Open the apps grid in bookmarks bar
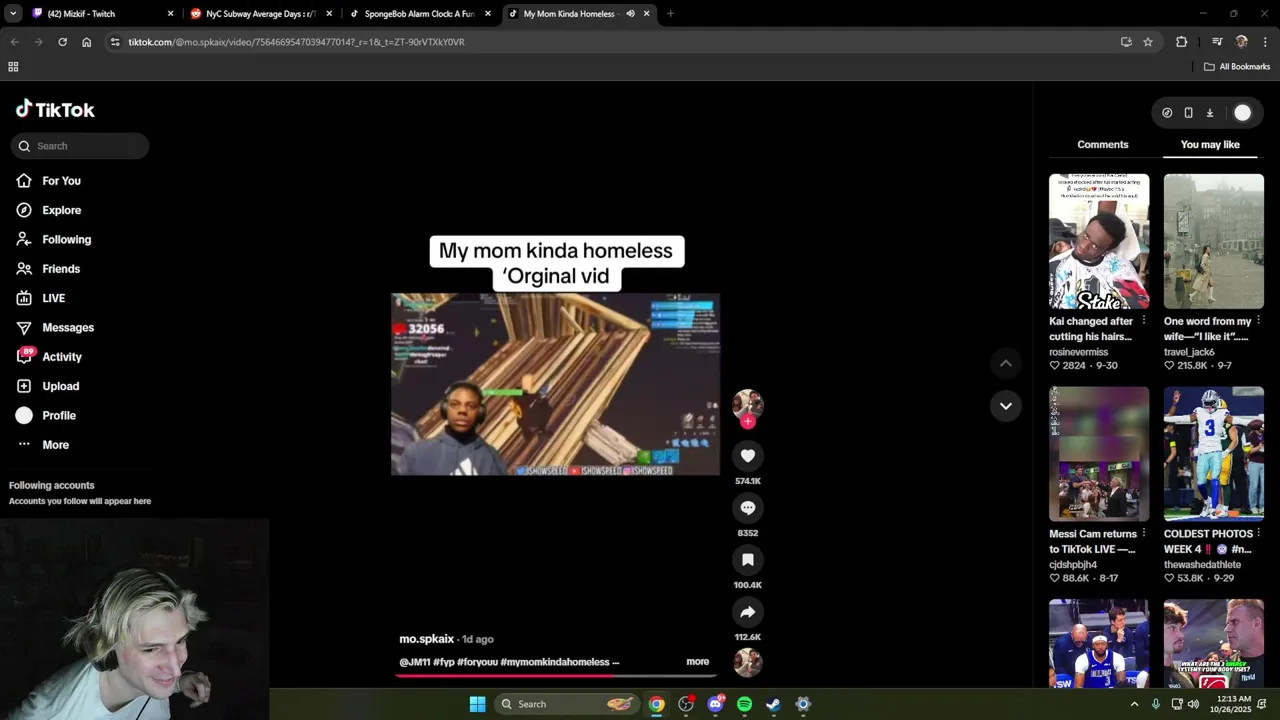 point(13,67)
